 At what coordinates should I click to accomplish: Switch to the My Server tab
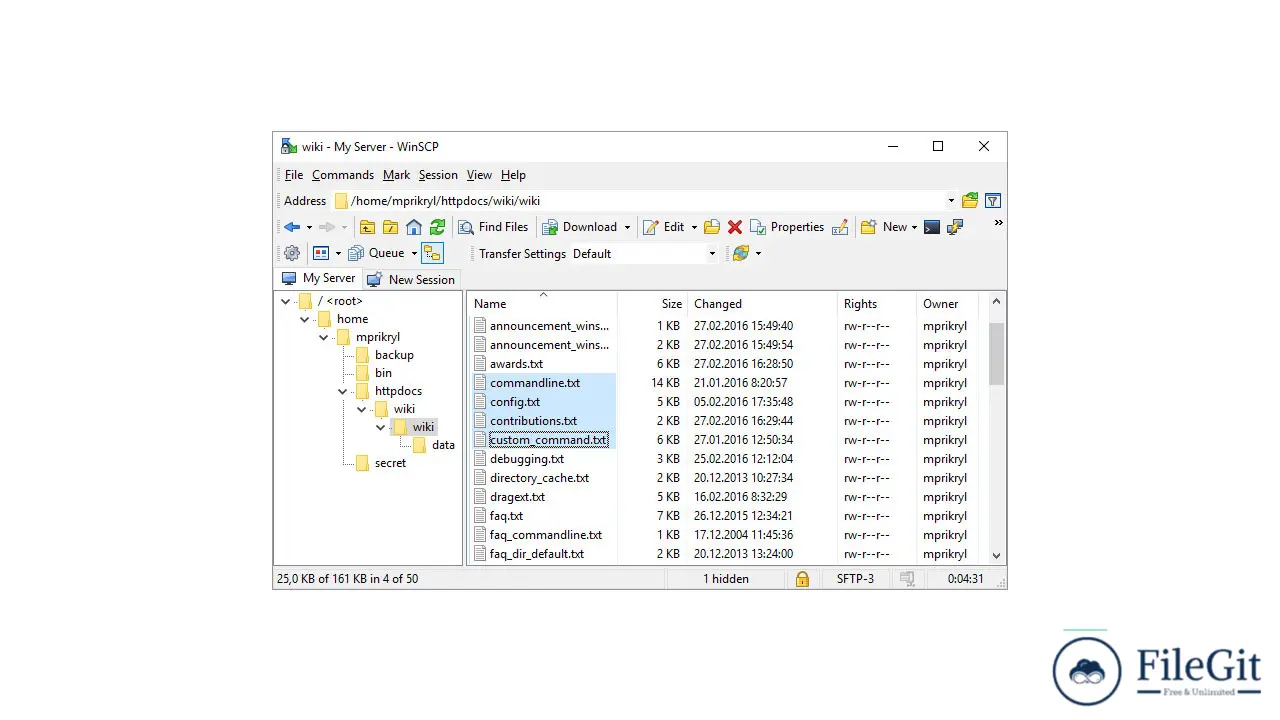[318, 278]
